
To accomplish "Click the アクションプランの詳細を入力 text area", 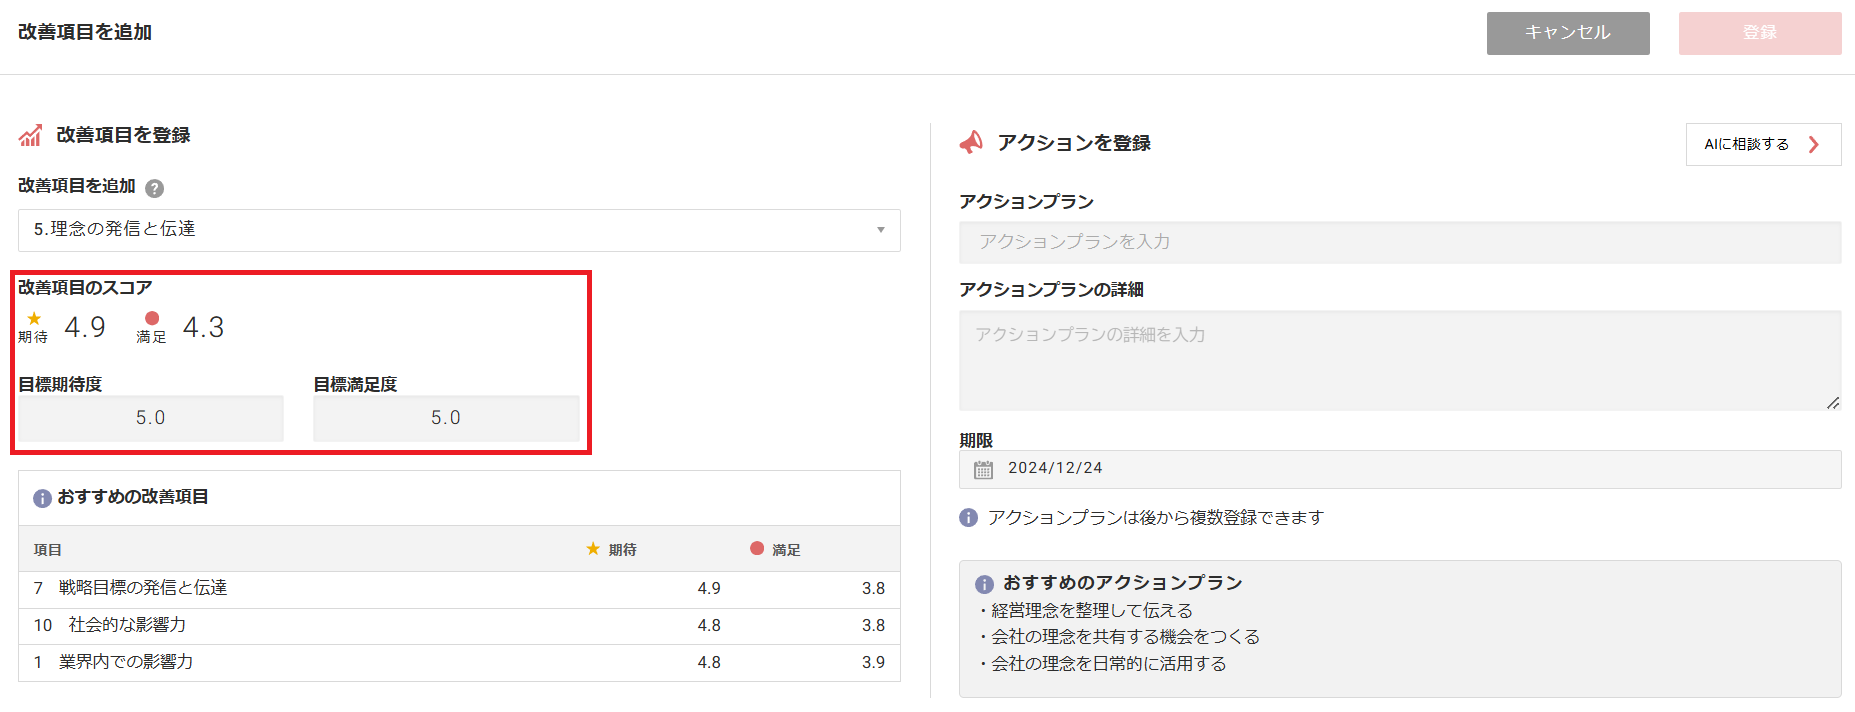I will pos(1400,360).
